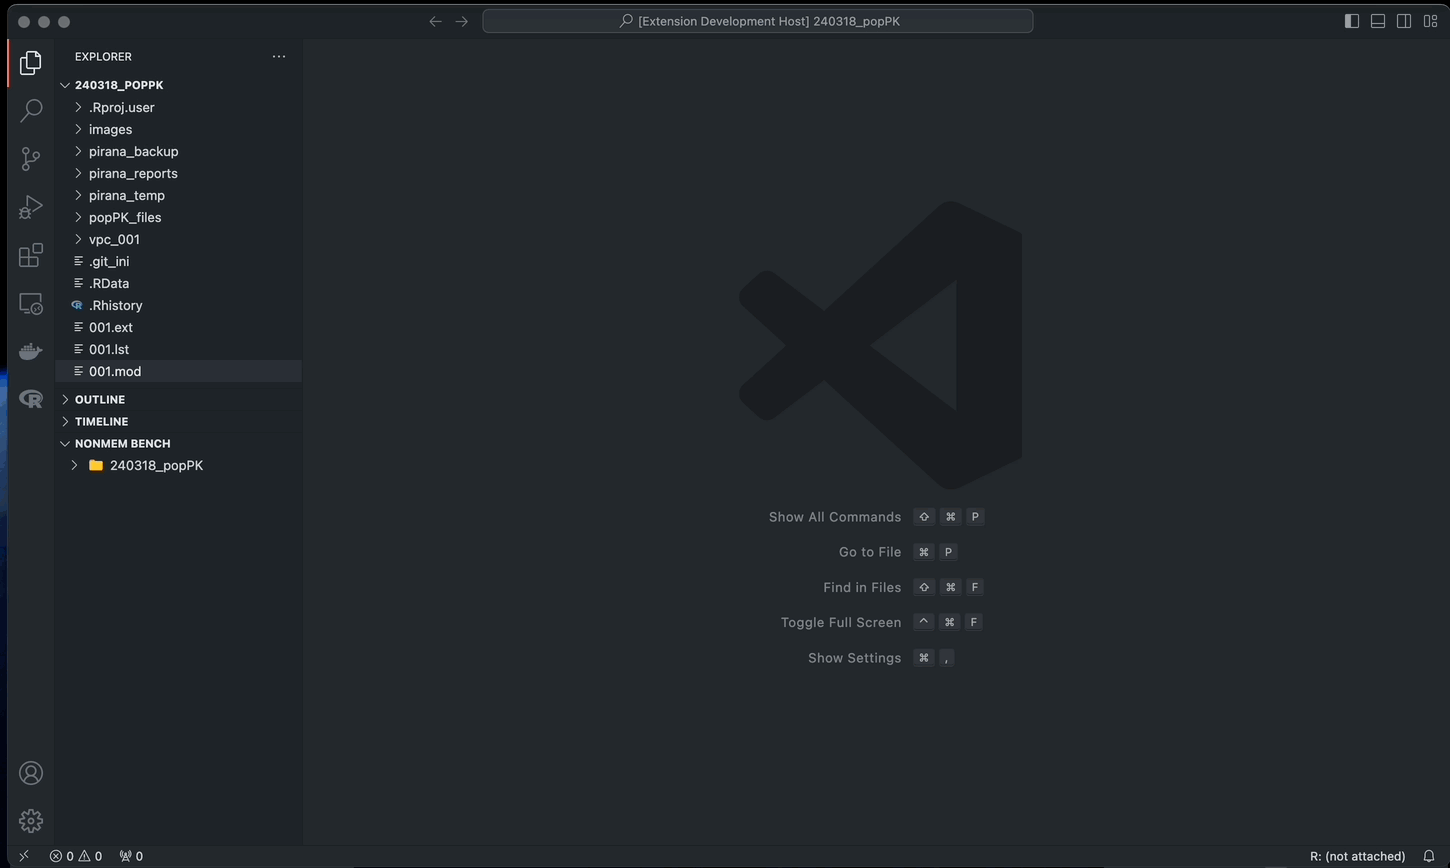Open the Extensions view
This screenshot has width=1450, height=868.
31,255
